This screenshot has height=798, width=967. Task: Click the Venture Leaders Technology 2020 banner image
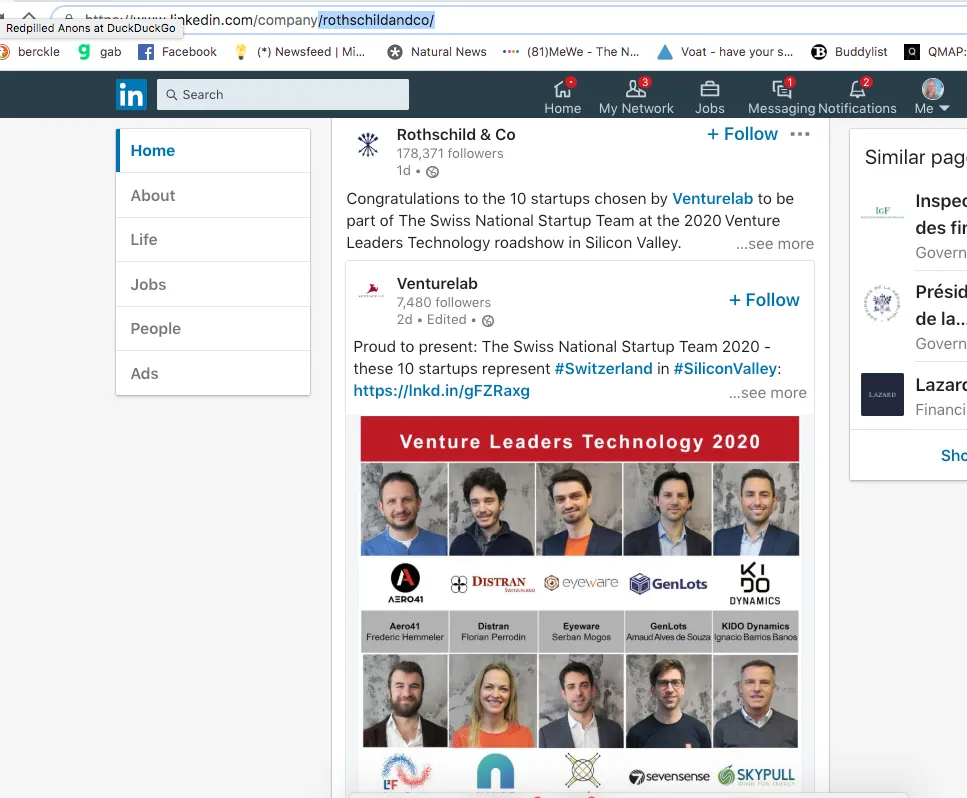click(x=580, y=439)
